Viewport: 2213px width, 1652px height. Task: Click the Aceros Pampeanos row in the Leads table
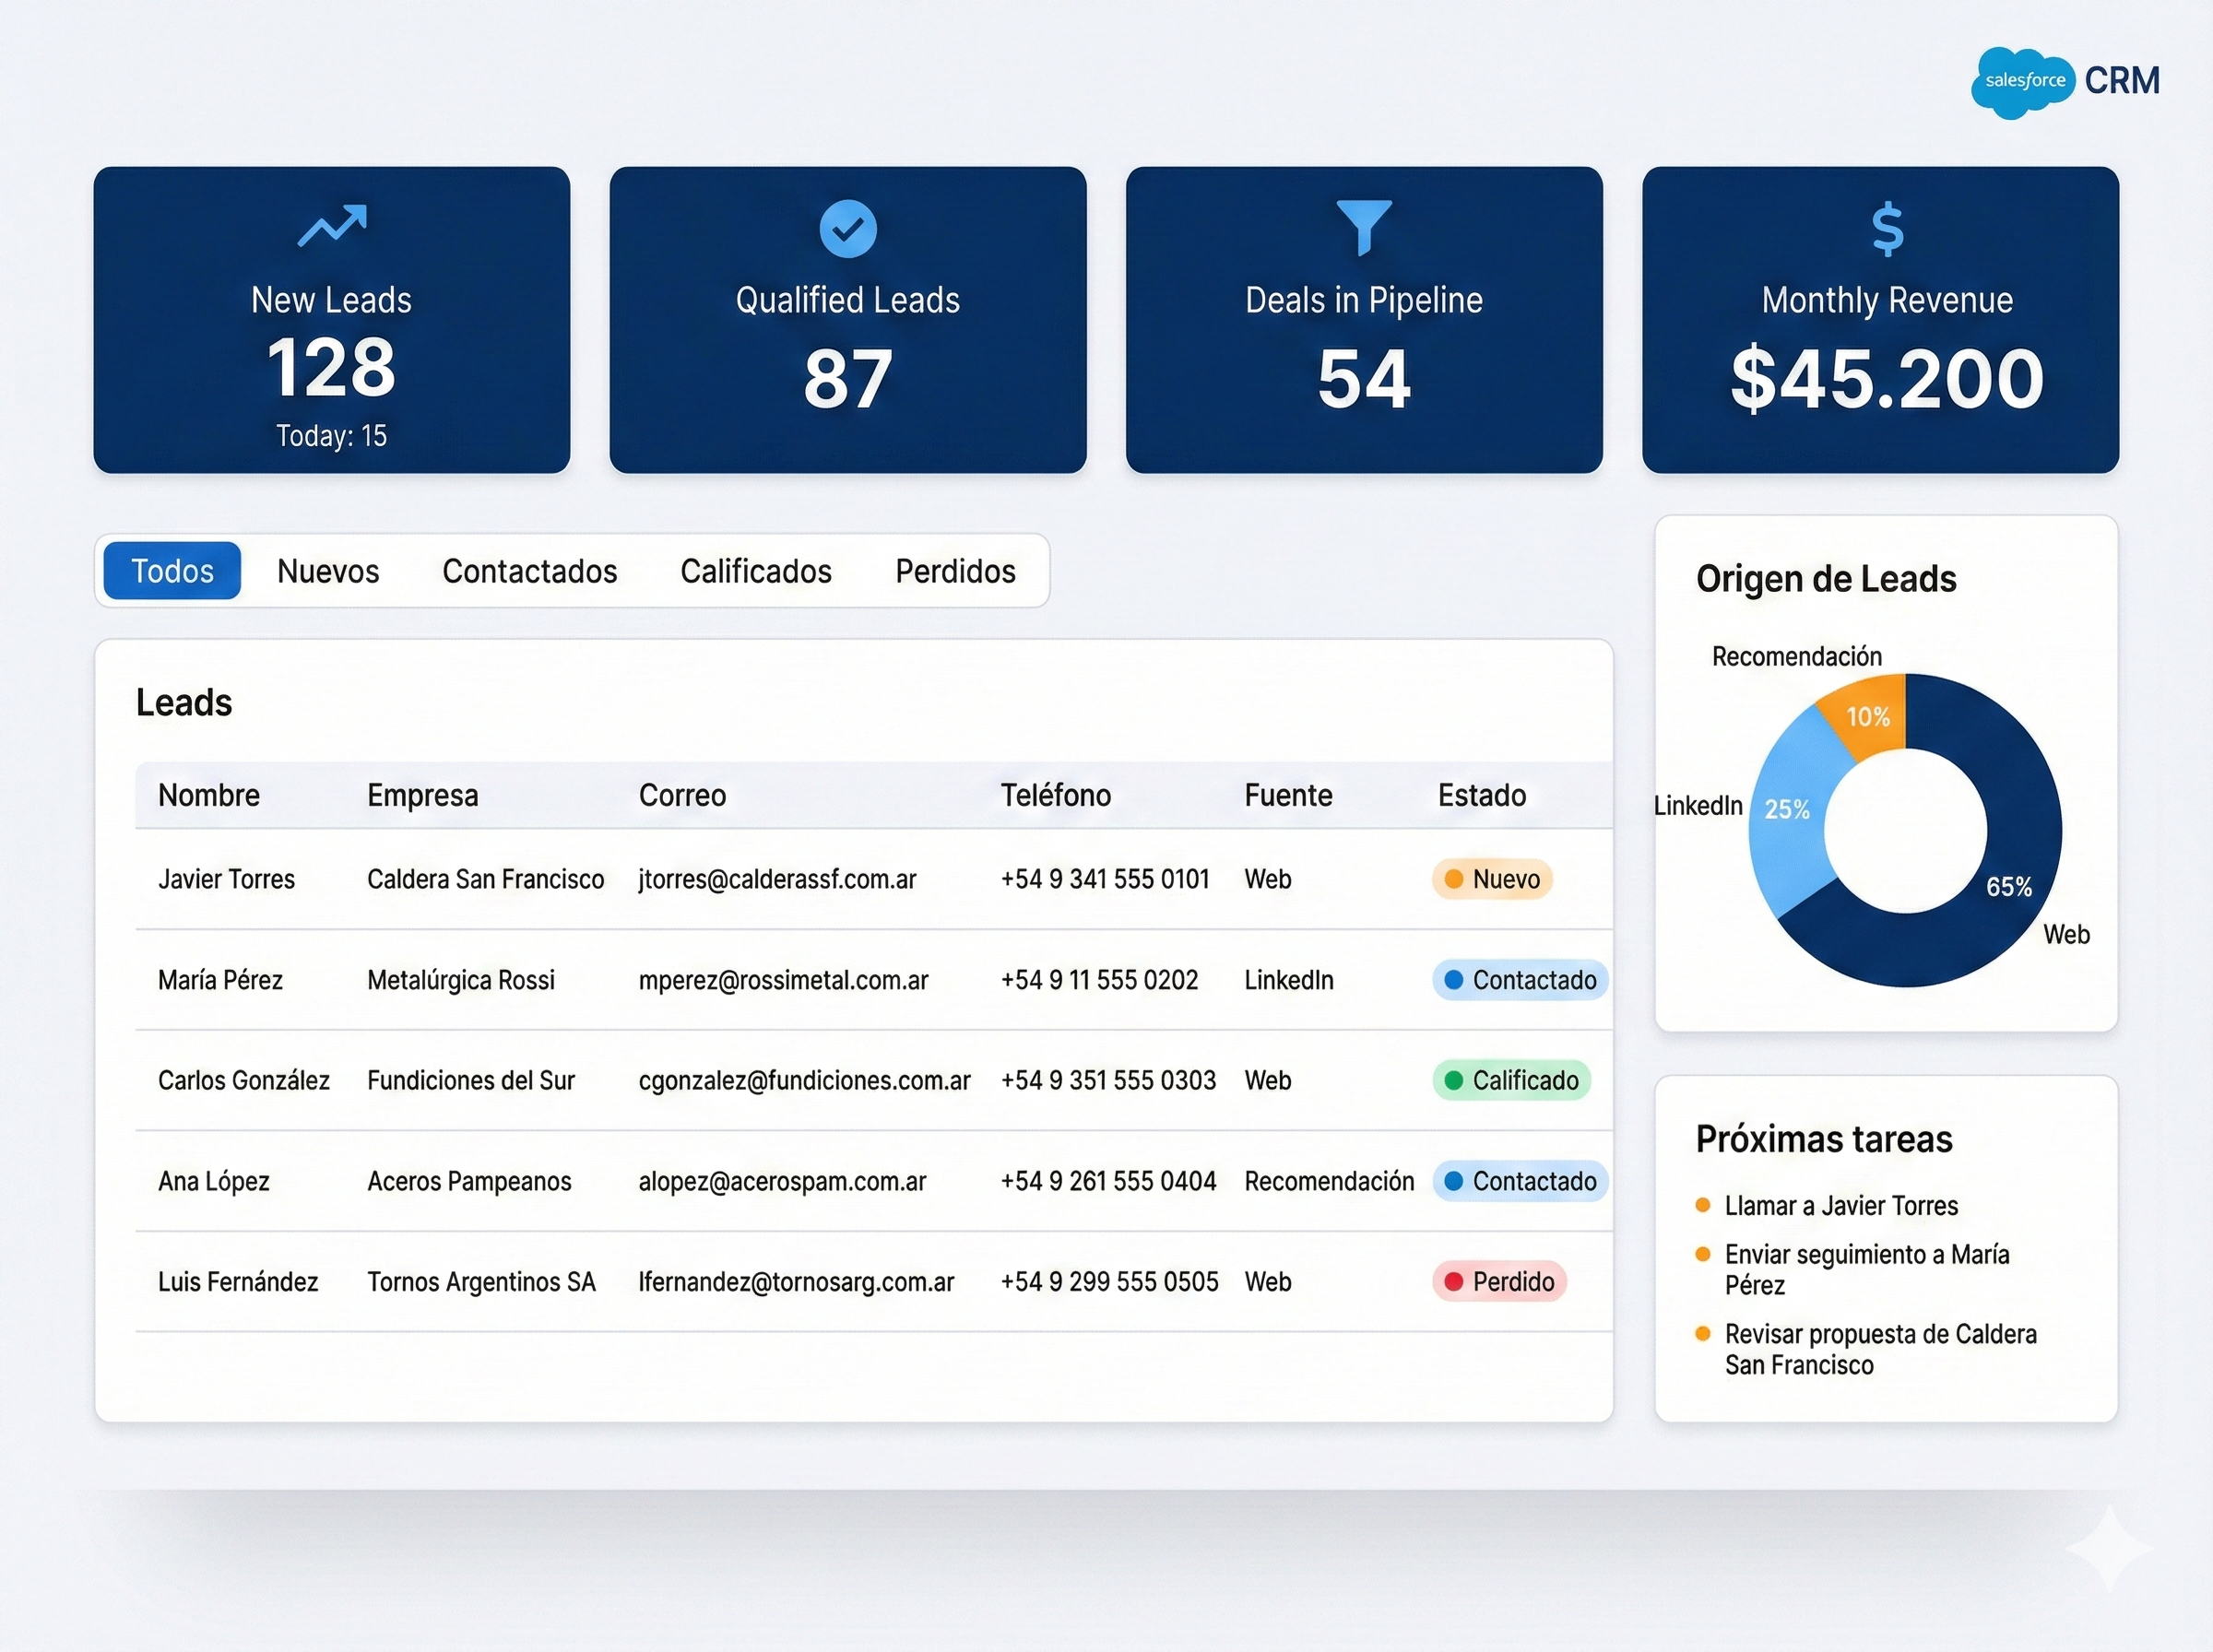(469, 1181)
